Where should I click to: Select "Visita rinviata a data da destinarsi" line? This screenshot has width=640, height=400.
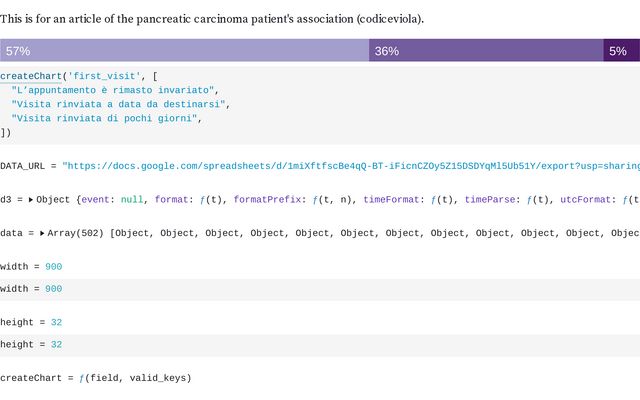point(120,104)
